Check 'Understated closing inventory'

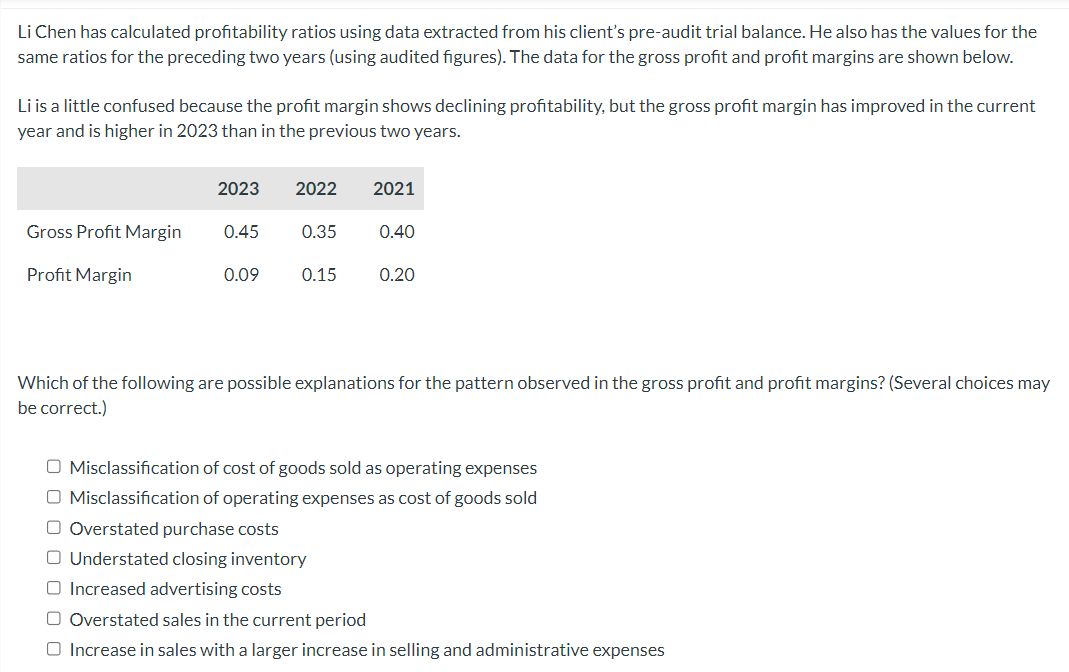coord(53,556)
